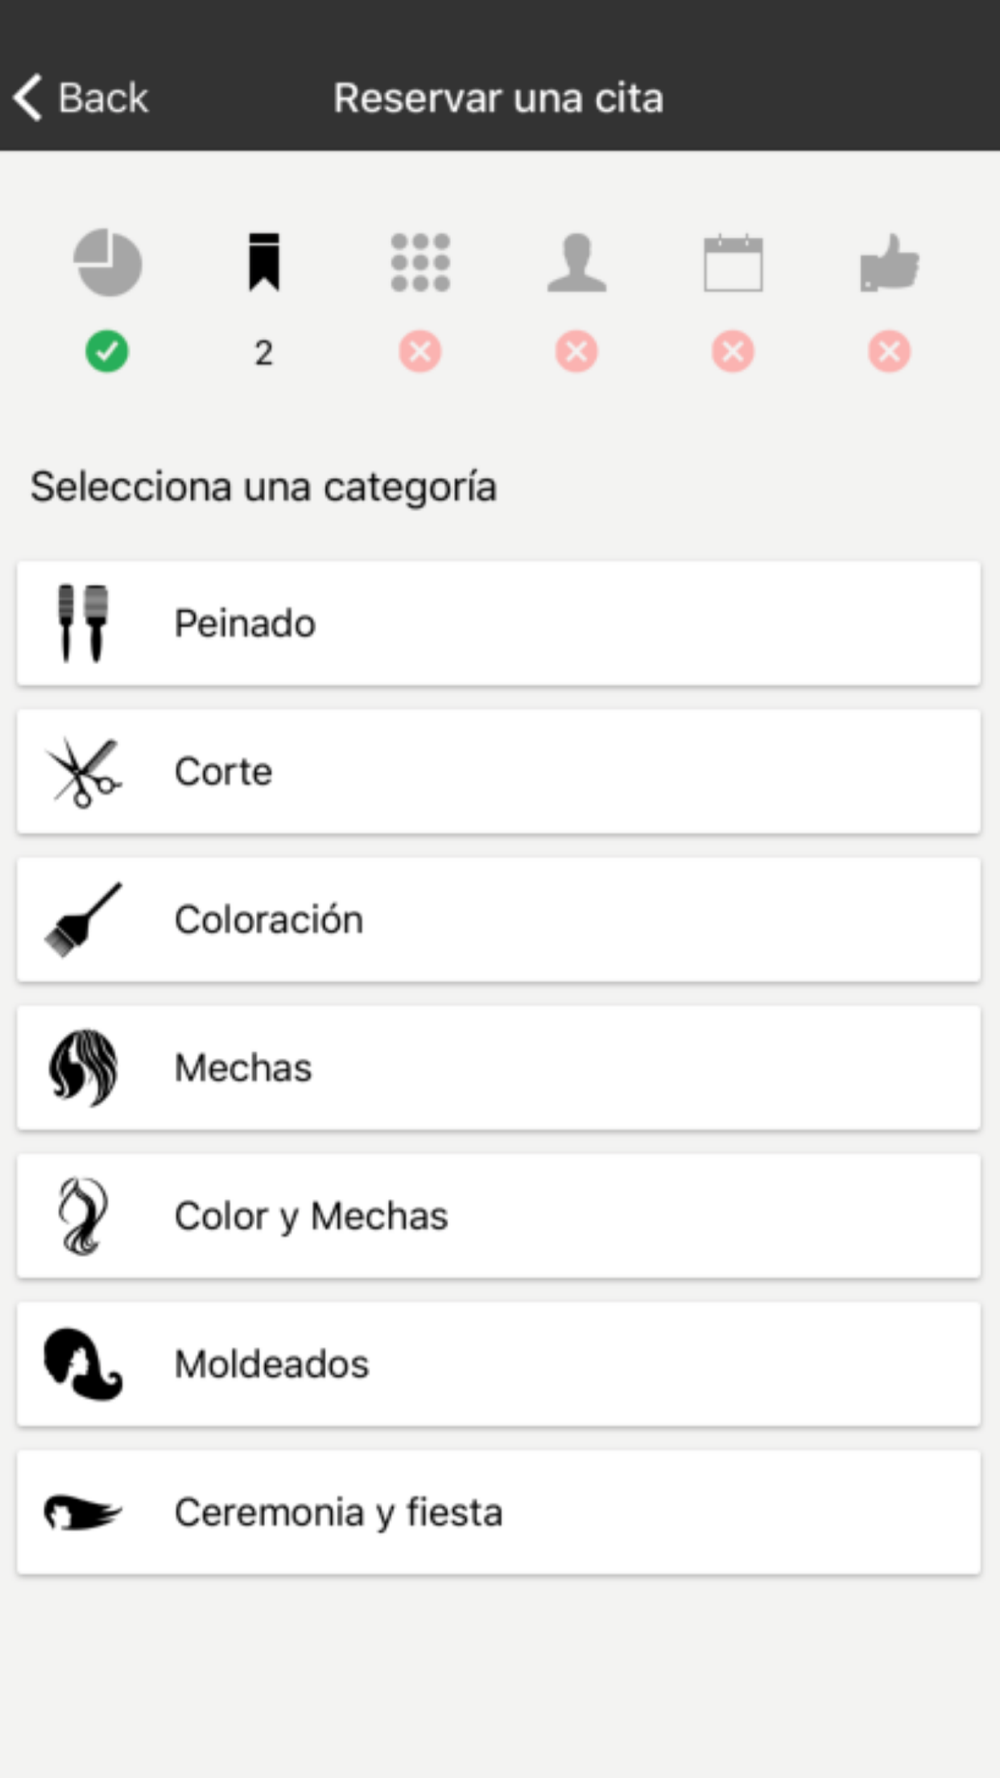Tap the red X under thumbs-up step

(889, 352)
